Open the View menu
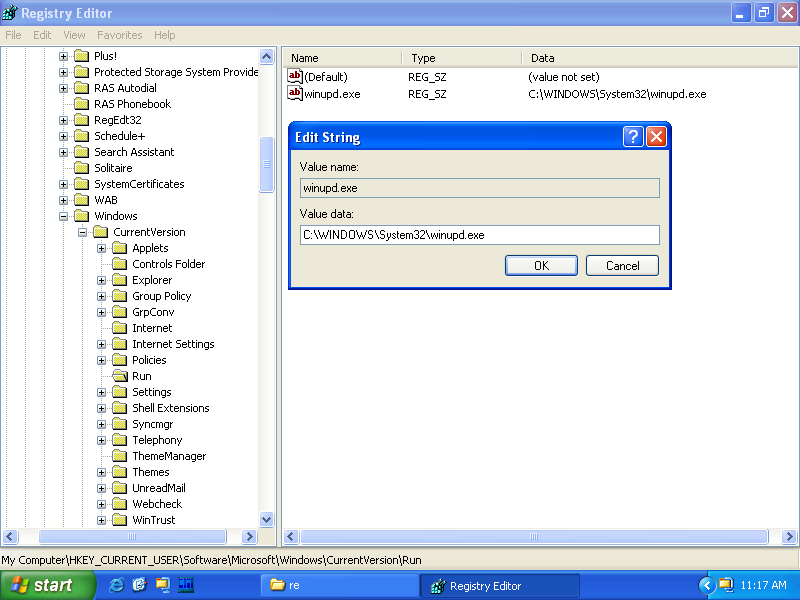The width and height of the screenshot is (800, 600). [x=74, y=35]
